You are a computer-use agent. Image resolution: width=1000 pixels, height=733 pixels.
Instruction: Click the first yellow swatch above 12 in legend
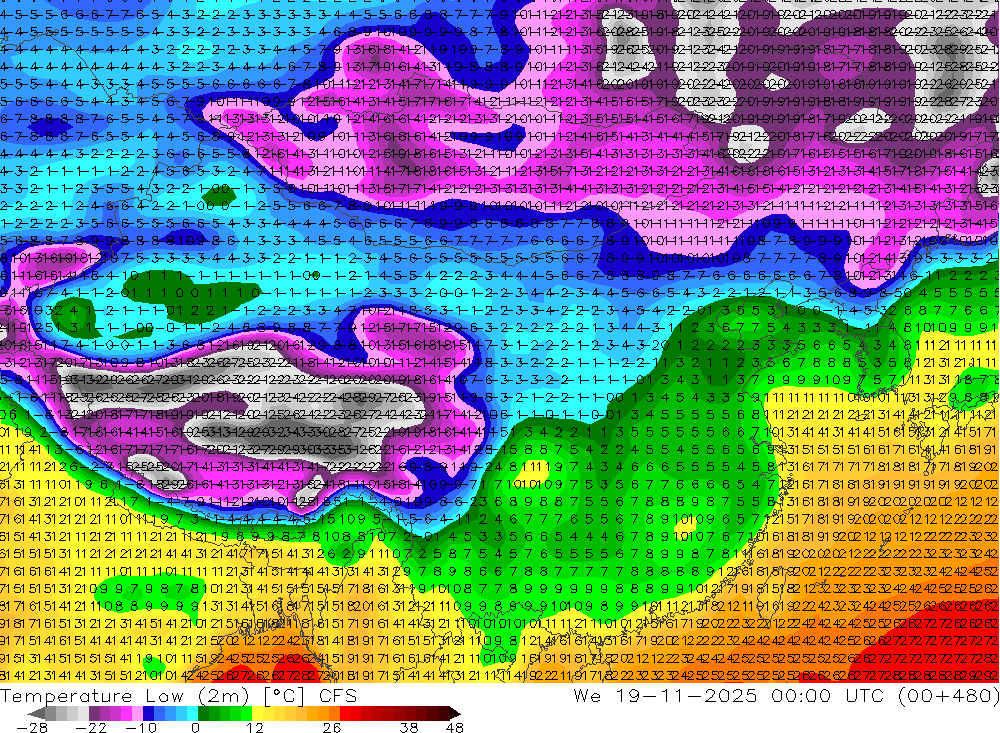258,713
